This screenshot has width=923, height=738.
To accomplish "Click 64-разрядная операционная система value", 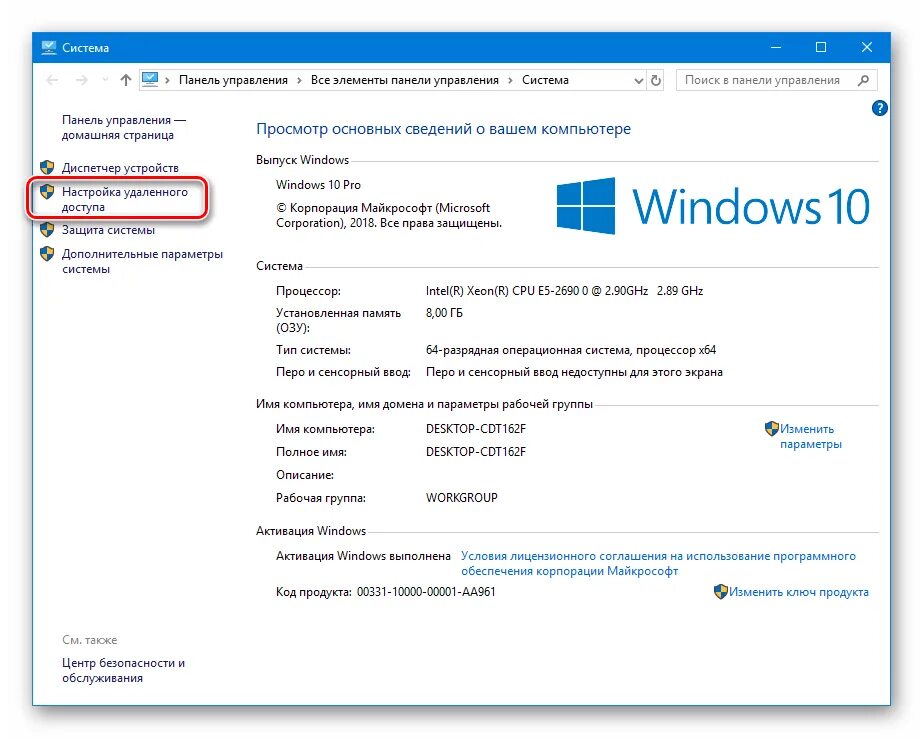I will [571, 350].
